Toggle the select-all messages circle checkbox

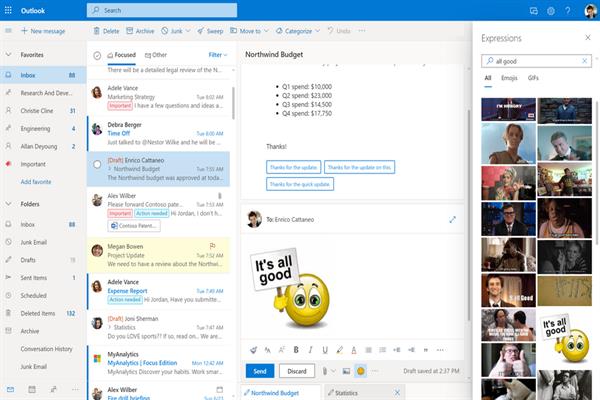click(97, 55)
